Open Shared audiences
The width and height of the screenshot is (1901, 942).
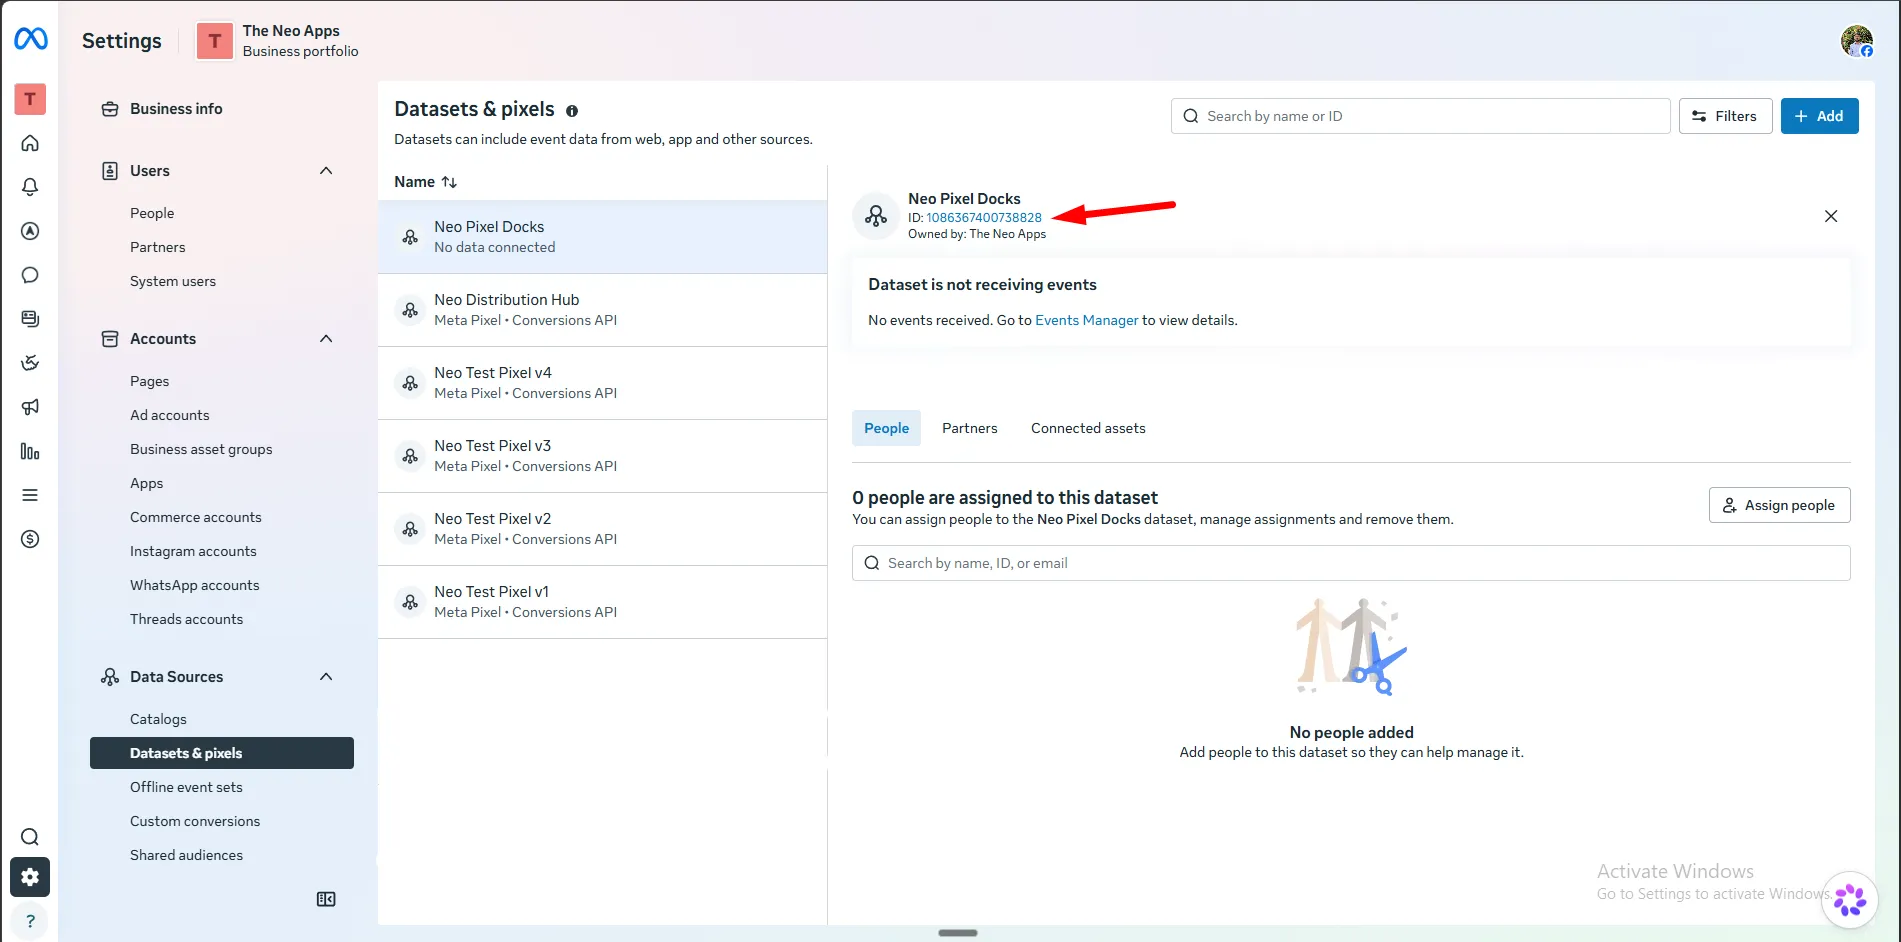(186, 855)
